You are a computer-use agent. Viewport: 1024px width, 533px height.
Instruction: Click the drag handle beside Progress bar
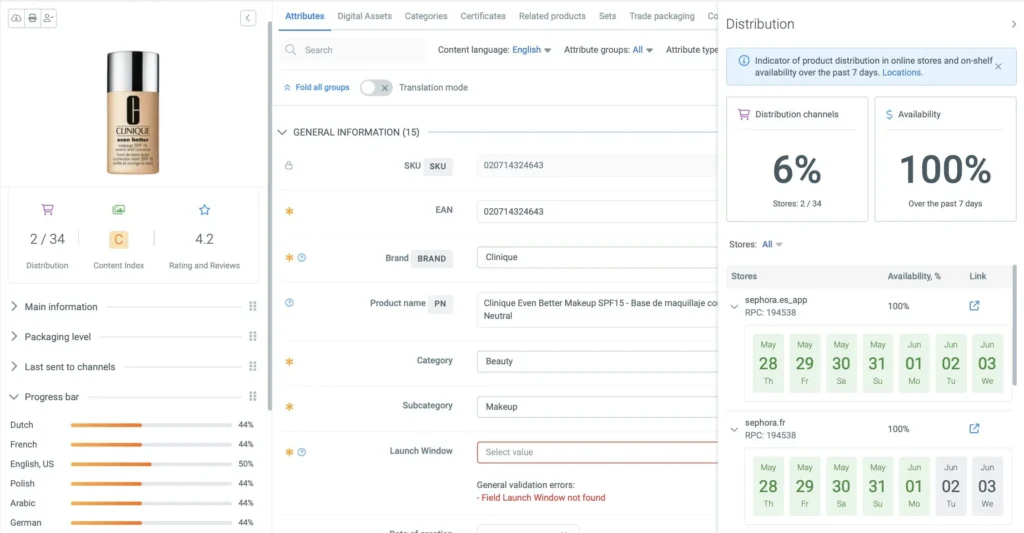(x=253, y=396)
